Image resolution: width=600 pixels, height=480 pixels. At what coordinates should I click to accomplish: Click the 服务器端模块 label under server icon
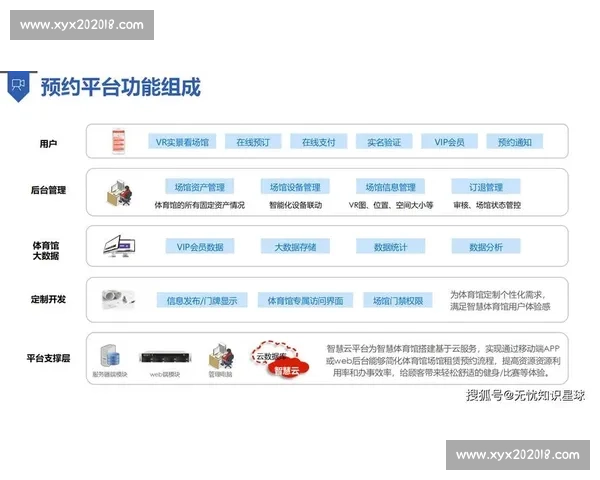click(110, 374)
